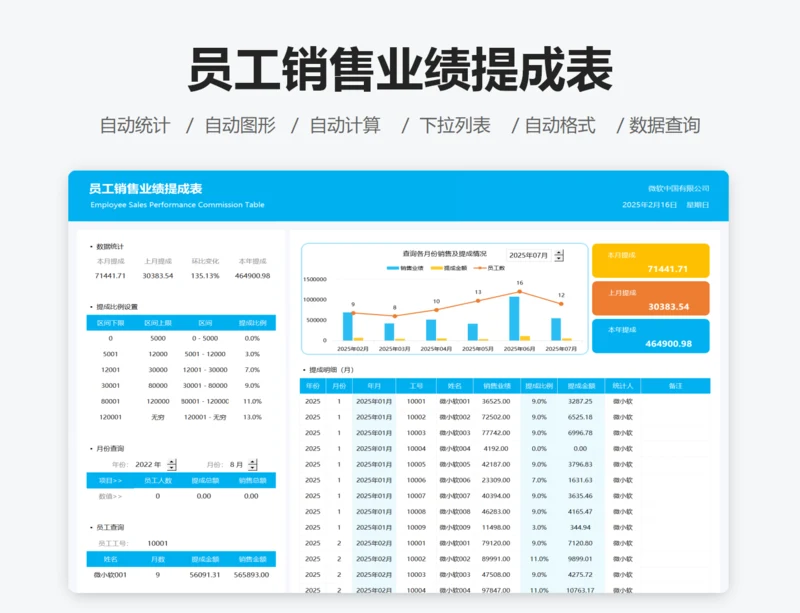Increase chart month with spinner up arrow beside 2025年07月

(559, 252)
